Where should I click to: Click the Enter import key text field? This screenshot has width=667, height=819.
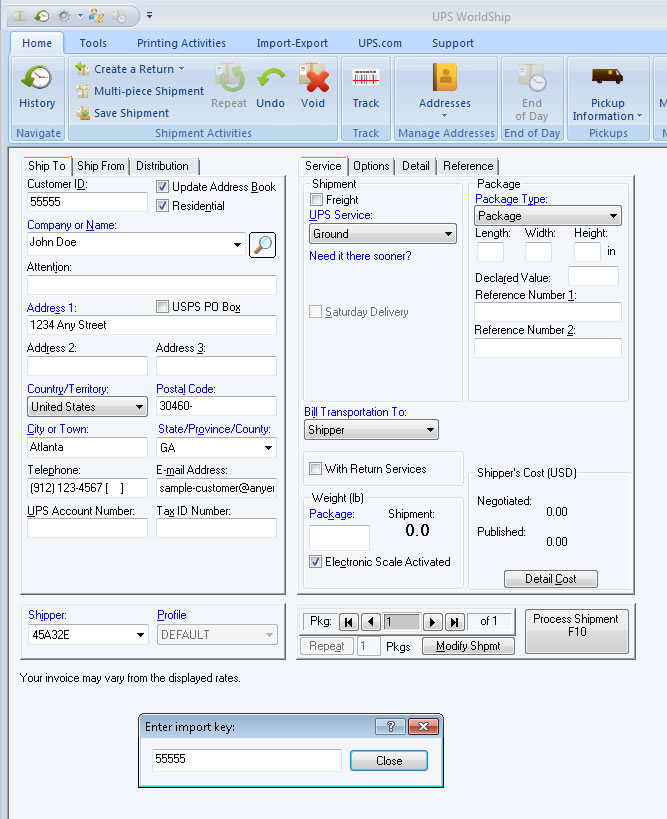pos(245,760)
